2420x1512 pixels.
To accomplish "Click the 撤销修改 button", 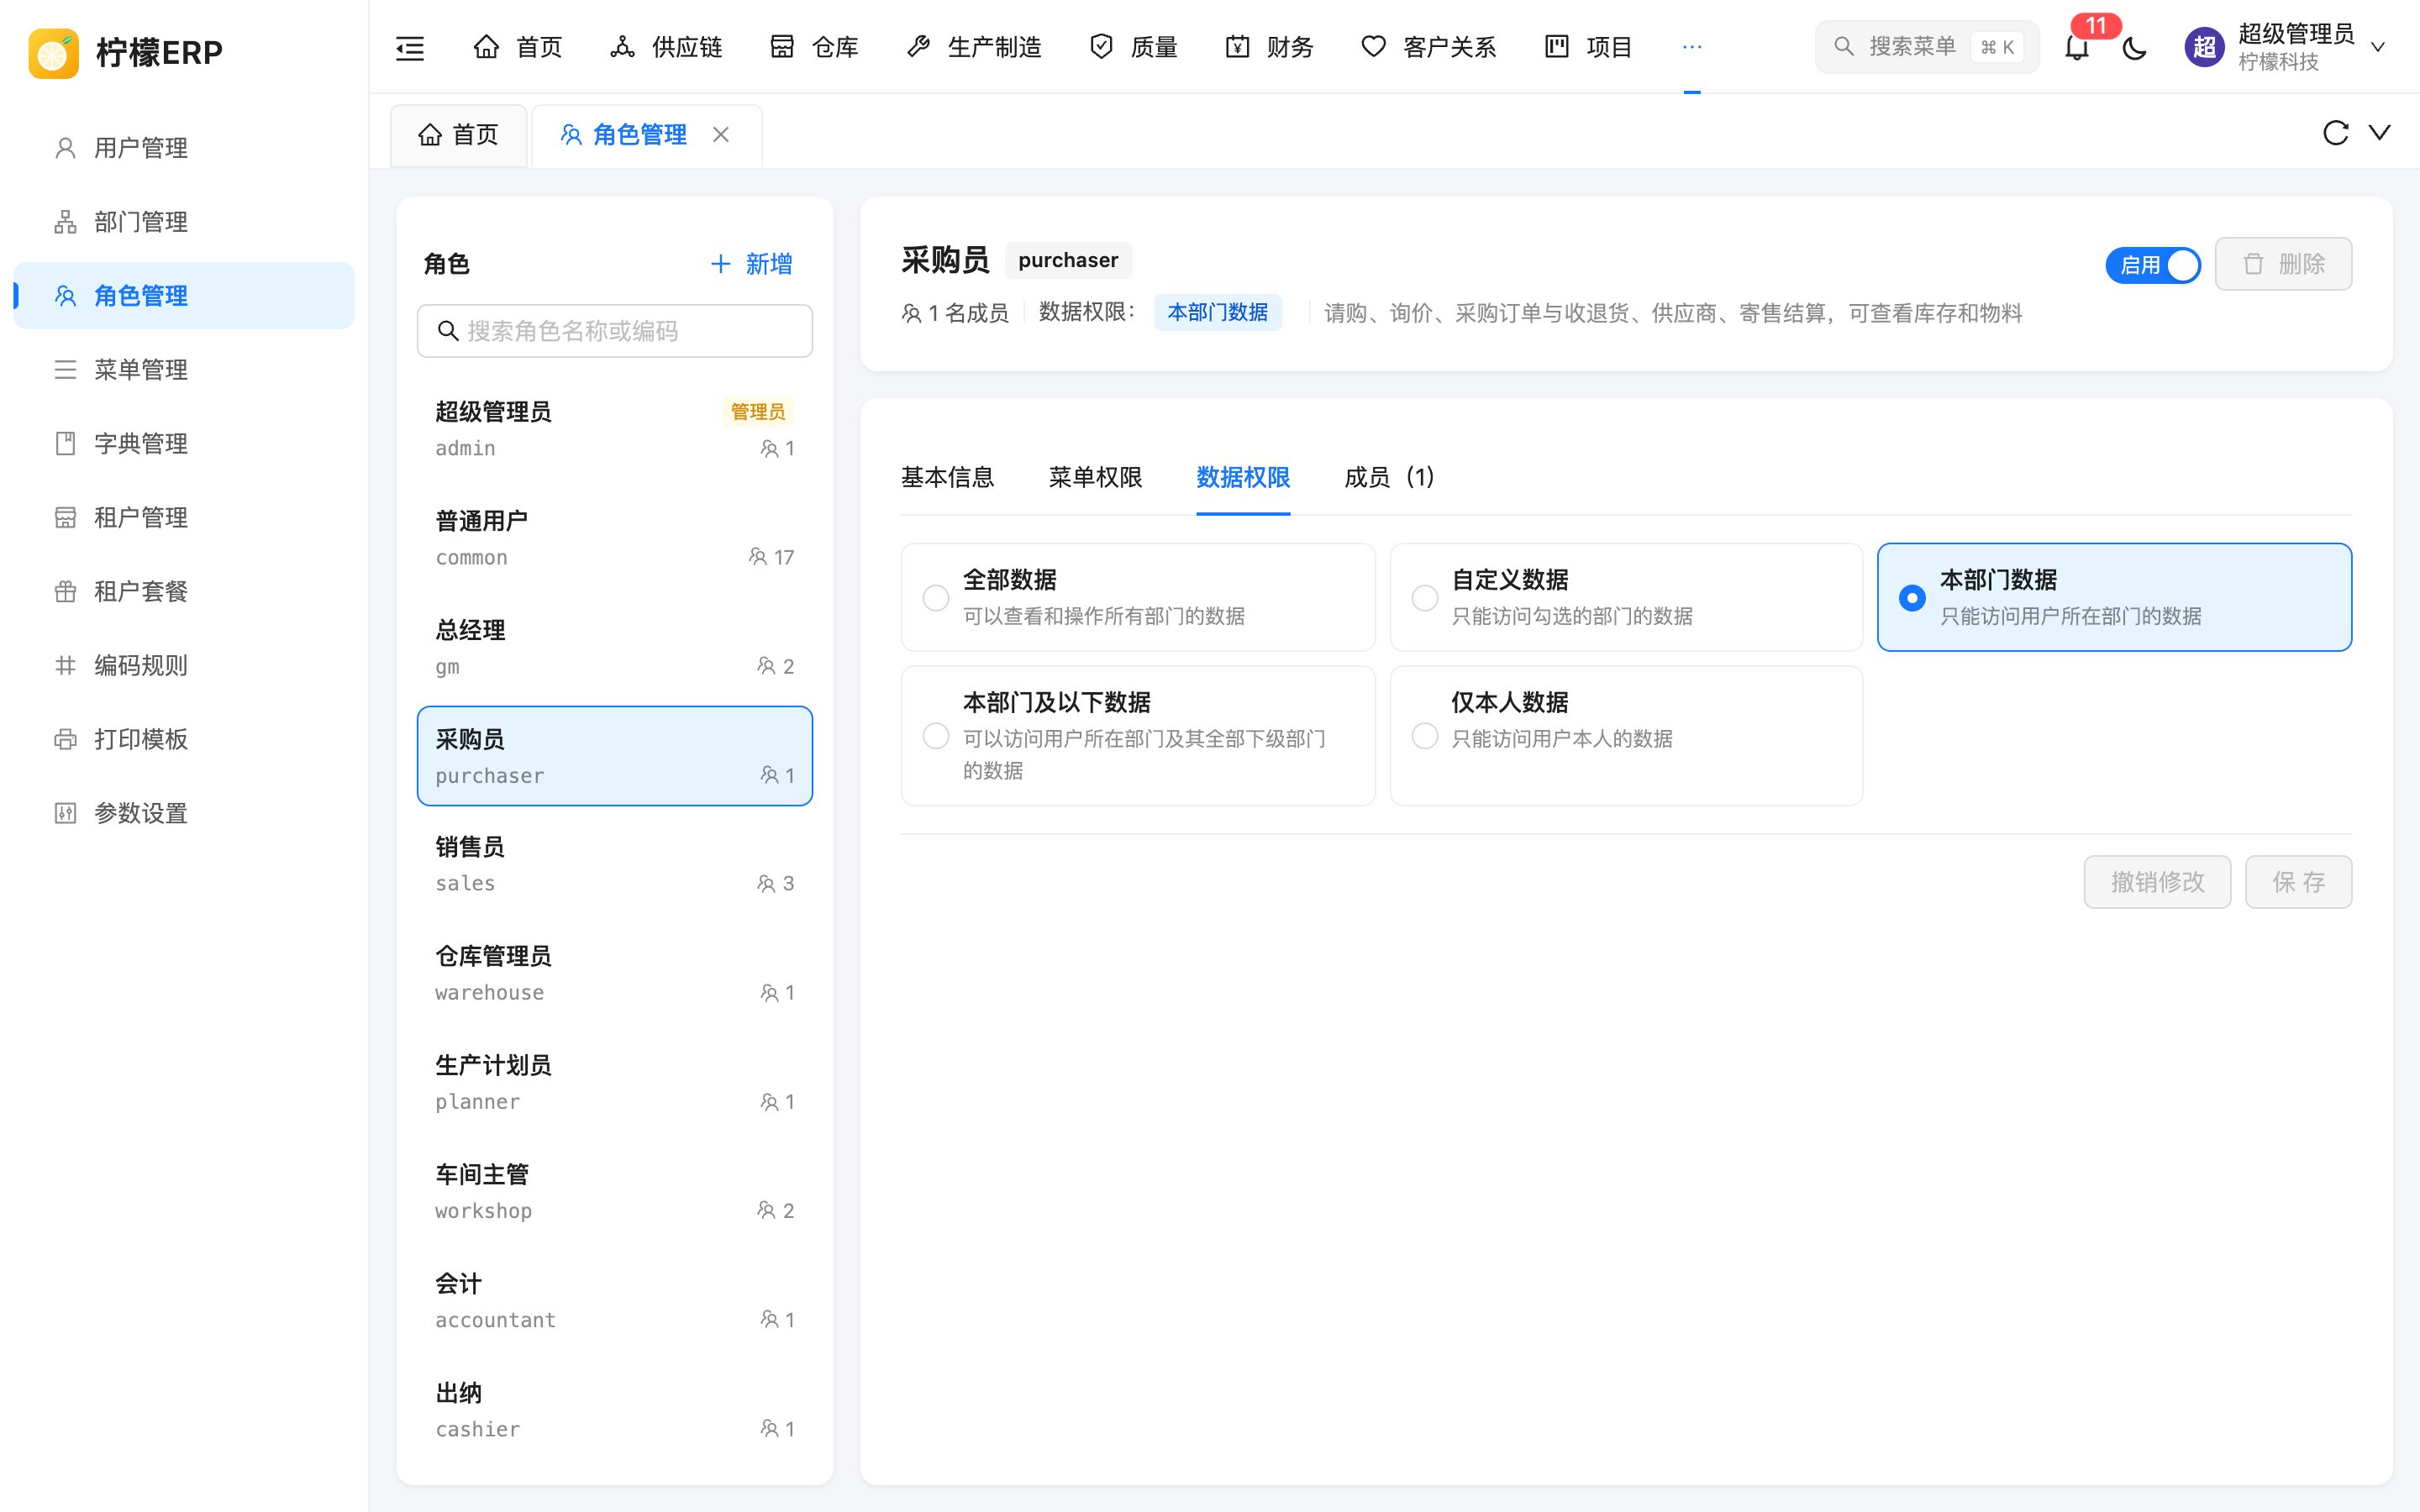I will pos(2157,882).
